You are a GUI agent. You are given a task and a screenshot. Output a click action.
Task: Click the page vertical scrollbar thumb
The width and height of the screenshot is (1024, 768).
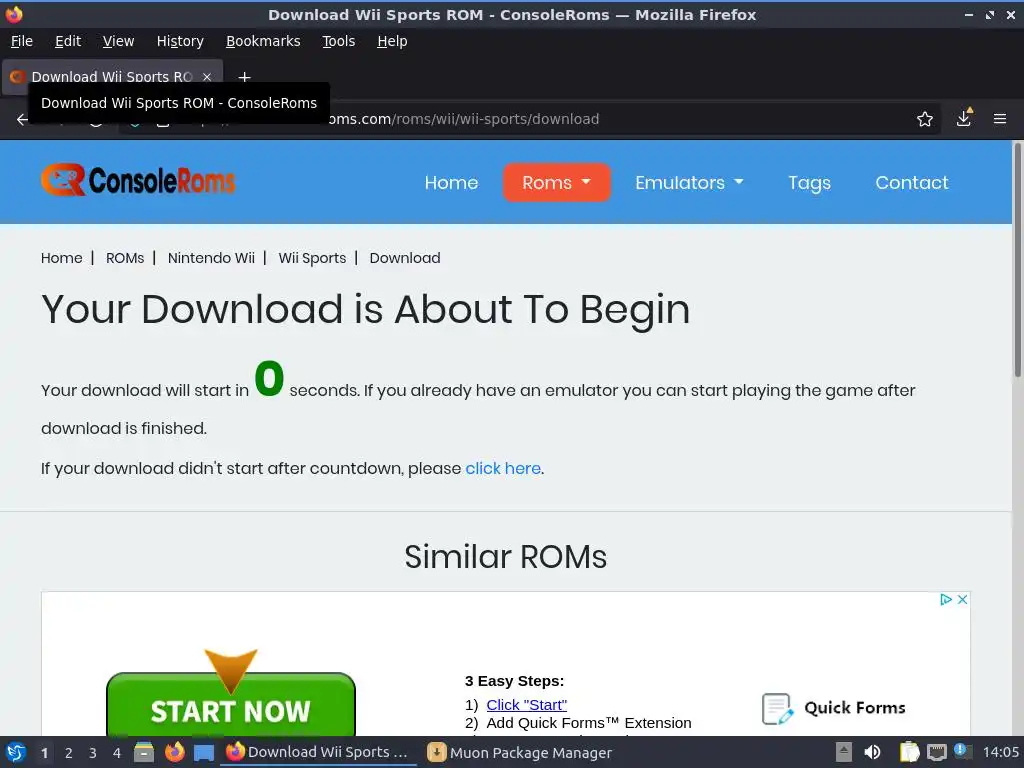(1017, 259)
